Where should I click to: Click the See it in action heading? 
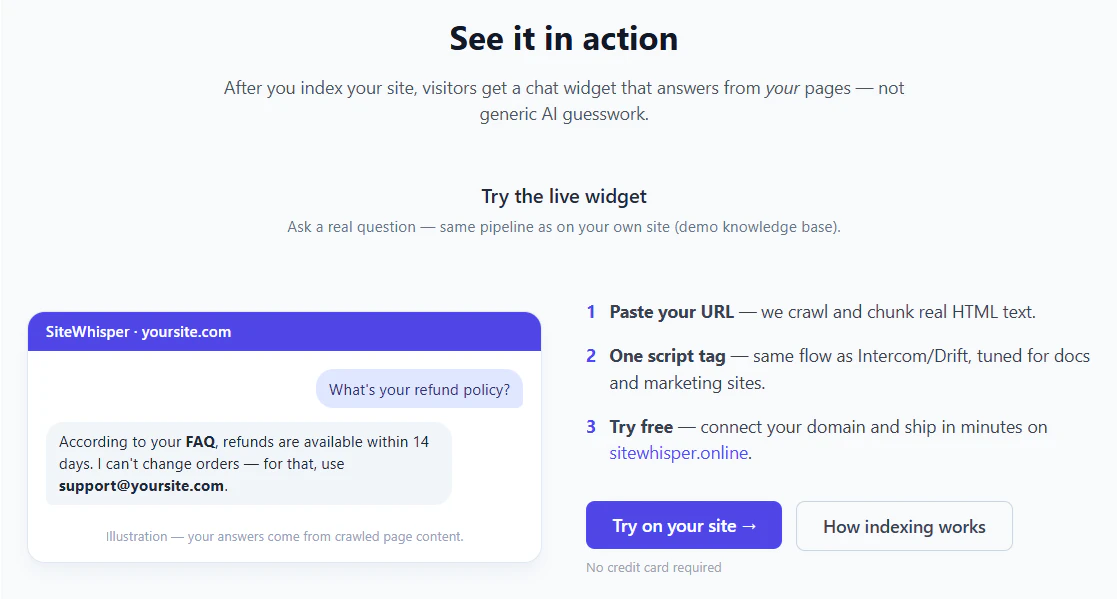(x=562, y=38)
